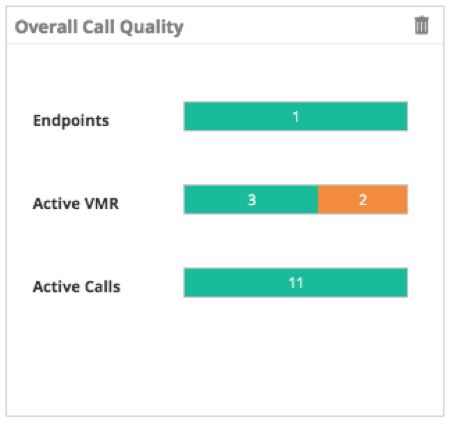This screenshot has width=450, height=428.
Task: Select the Active Calls label
Action: (76, 287)
